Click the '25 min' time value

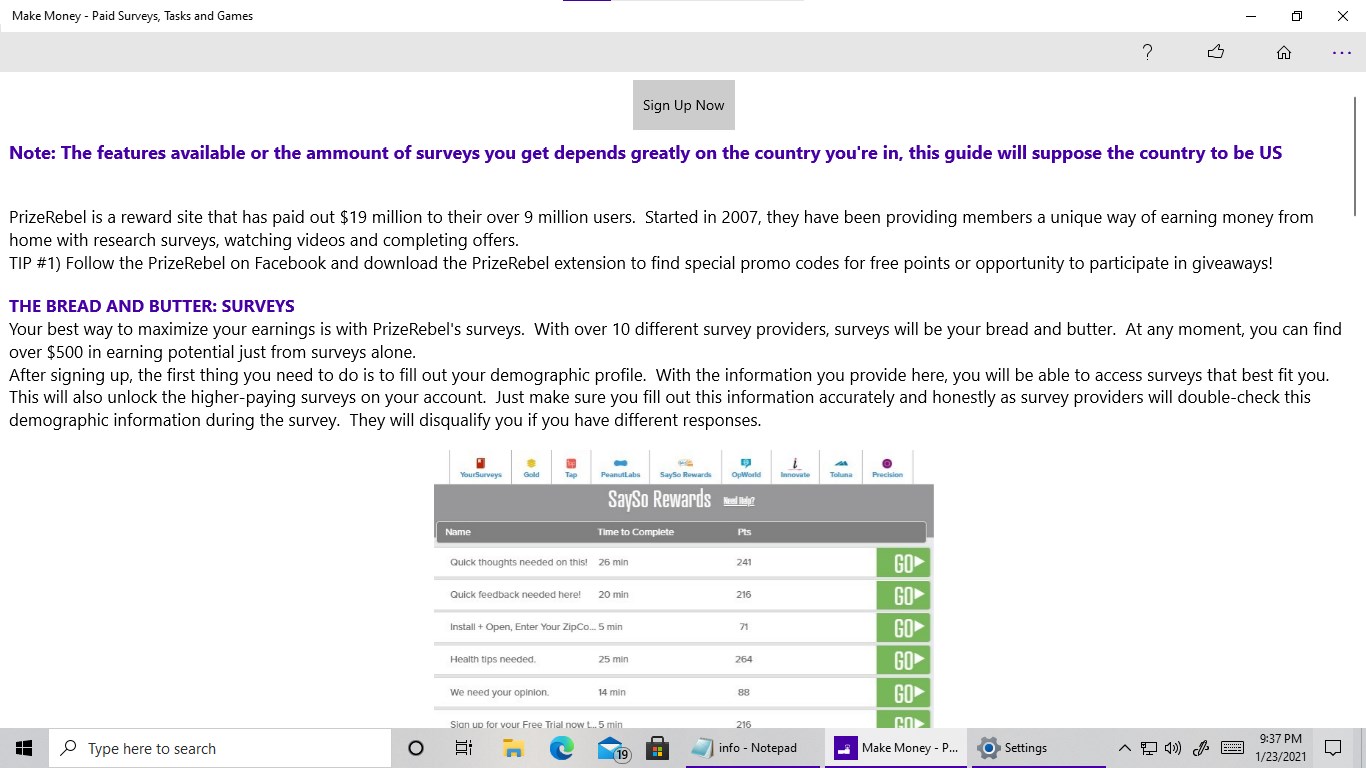coord(613,659)
